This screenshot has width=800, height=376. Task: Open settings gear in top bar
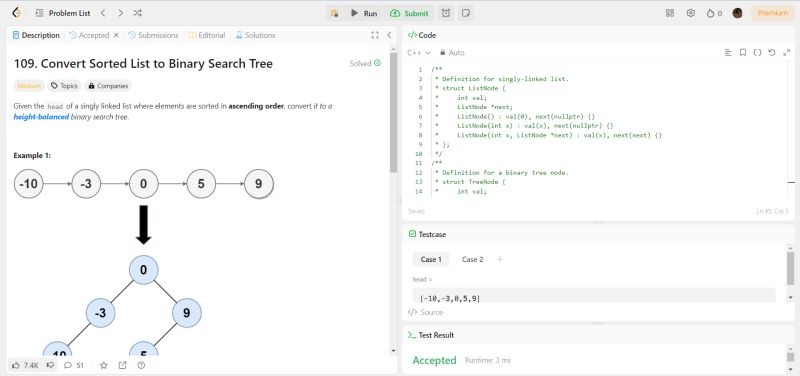coord(691,13)
